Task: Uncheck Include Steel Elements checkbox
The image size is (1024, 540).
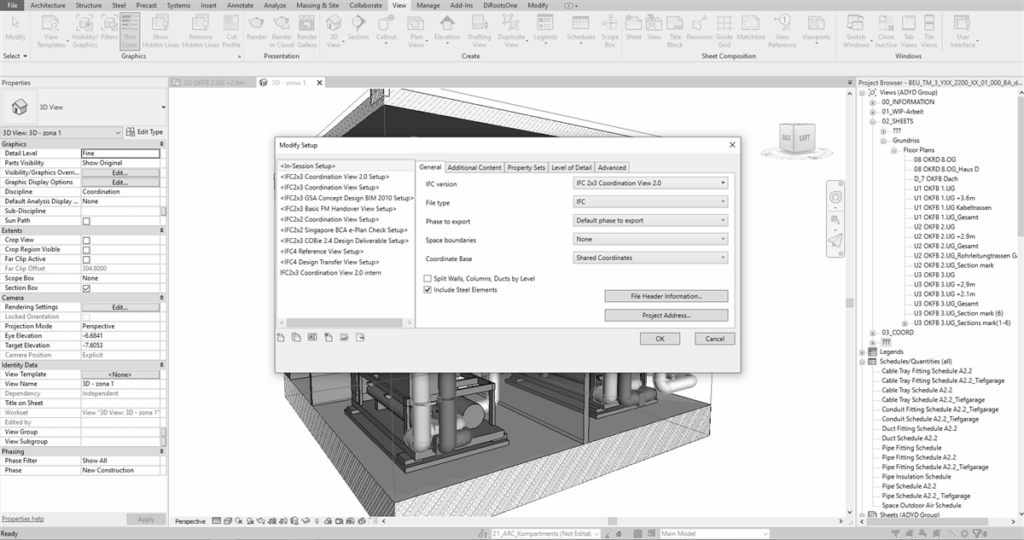Action: click(427, 289)
